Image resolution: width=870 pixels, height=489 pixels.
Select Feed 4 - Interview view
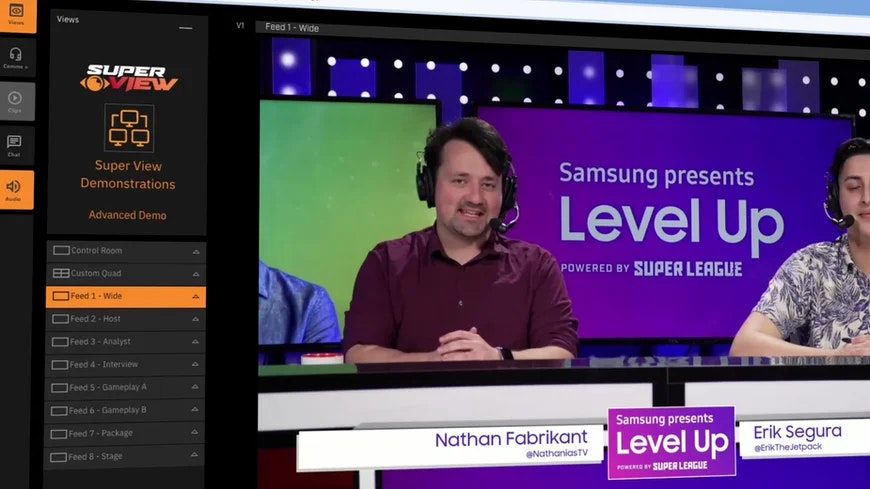tap(124, 365)
